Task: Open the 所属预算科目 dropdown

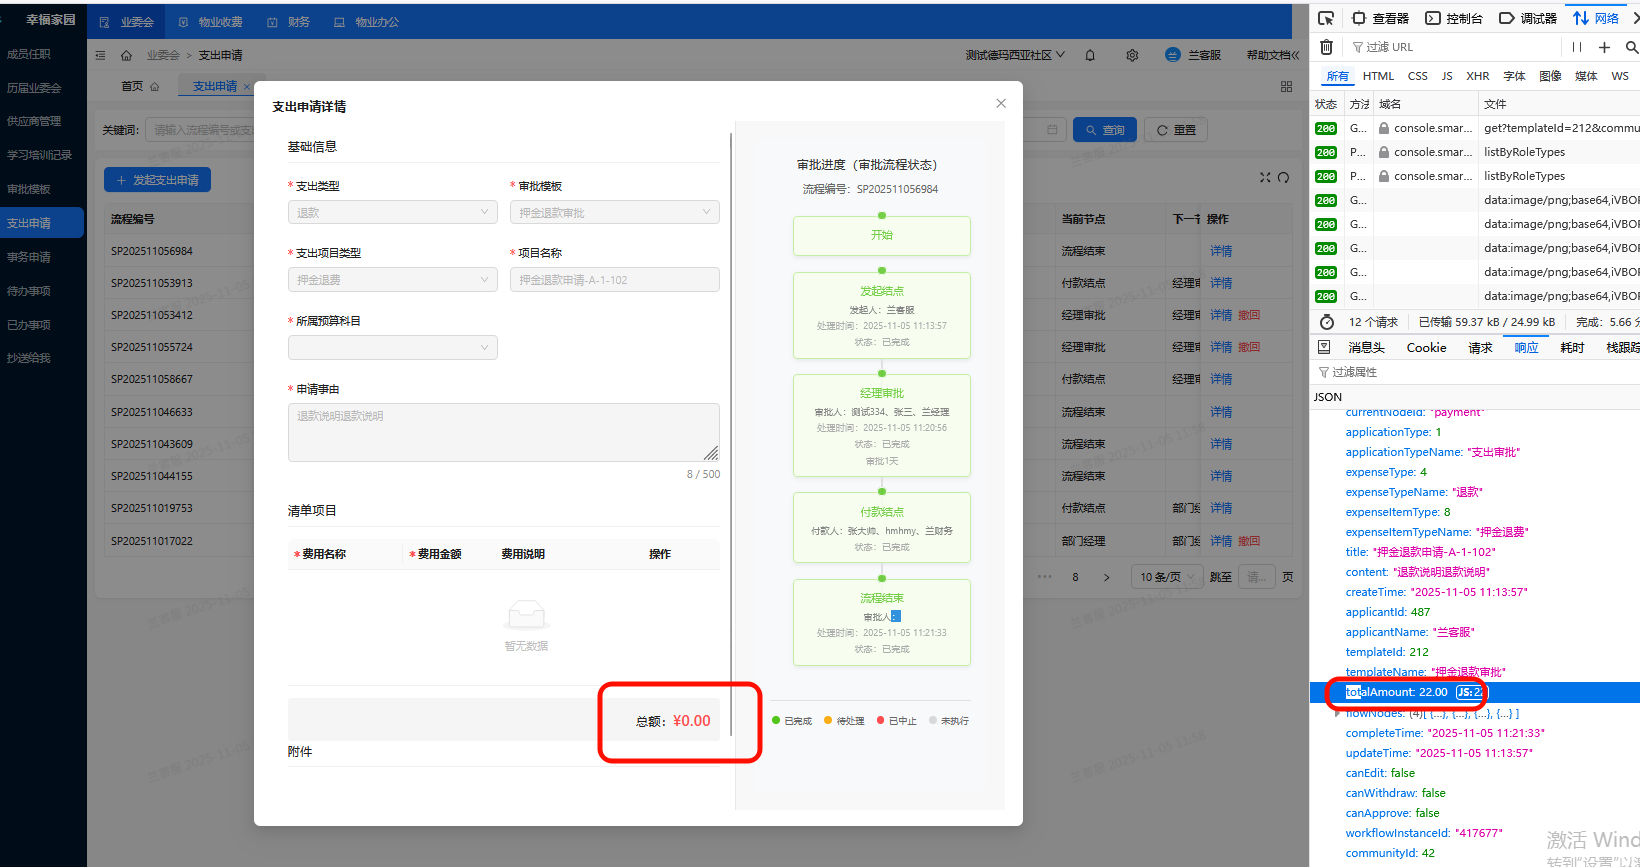Action: [392, 347]
